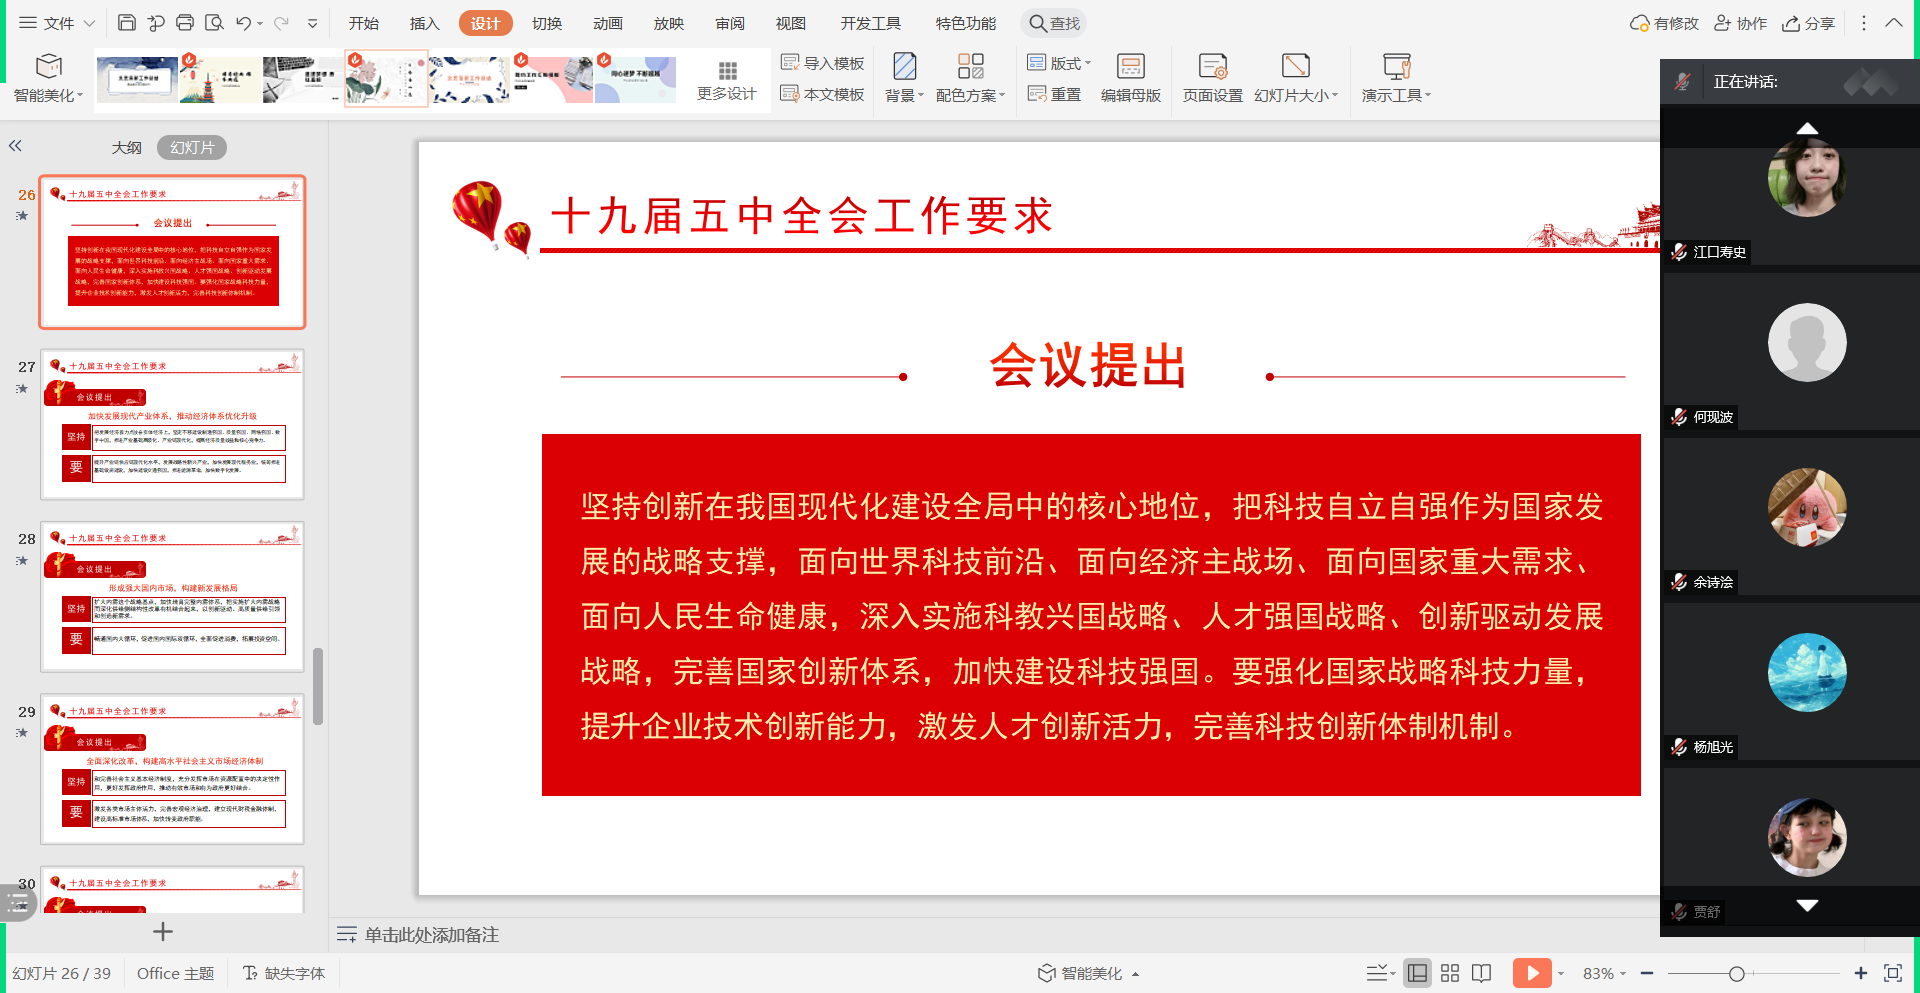Switch to slide sorter view icon

click(x=1450, y=973)
